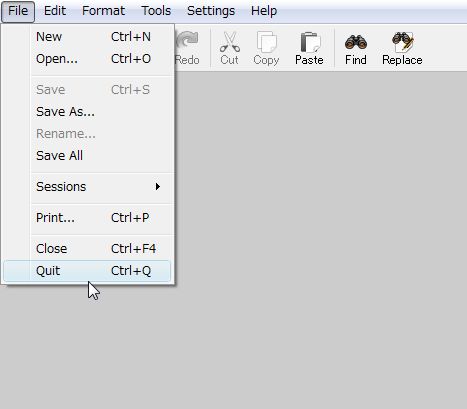467x409 pixels.
Task: Open the Tools menu
Action: [156, 11]
